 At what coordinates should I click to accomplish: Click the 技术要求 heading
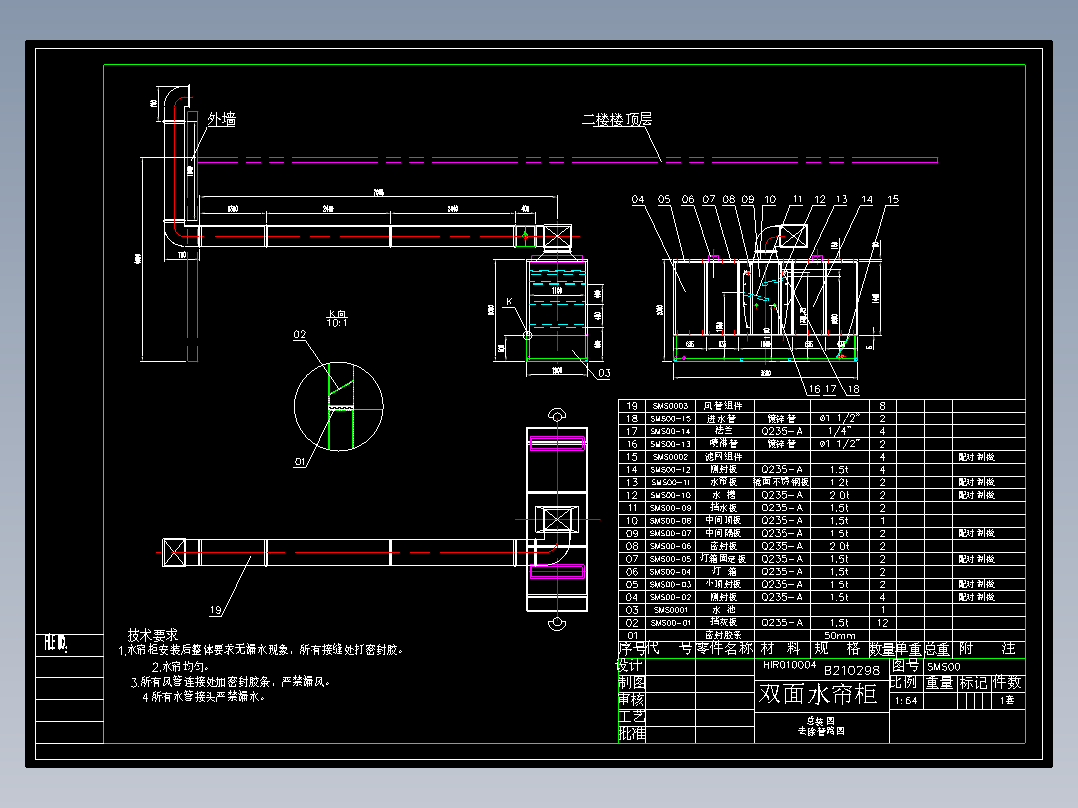click(x=153, y=635)
